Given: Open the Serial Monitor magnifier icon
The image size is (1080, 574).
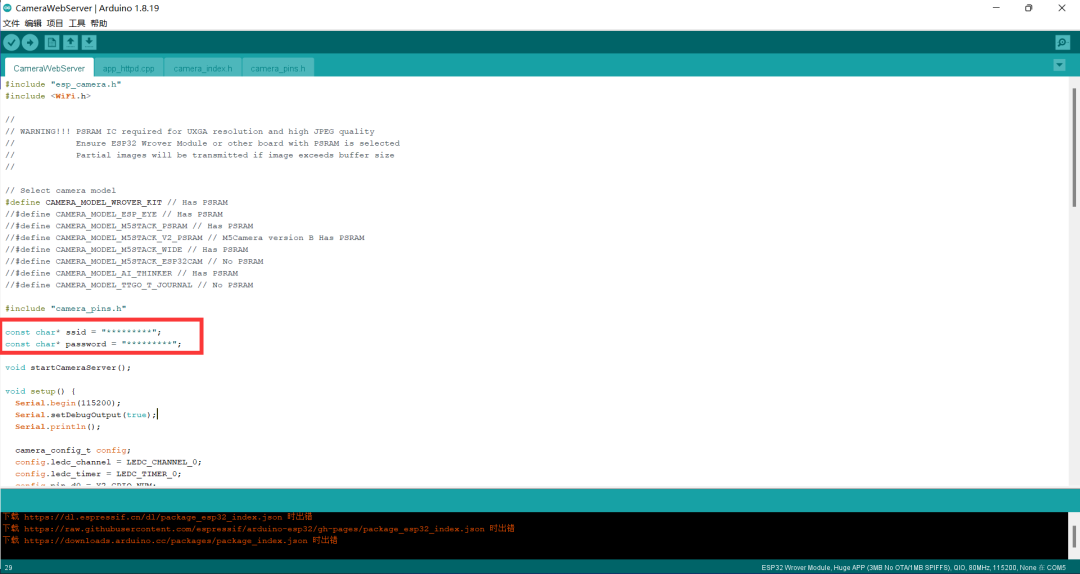Looking at the screenshot, I should 1062,43.
